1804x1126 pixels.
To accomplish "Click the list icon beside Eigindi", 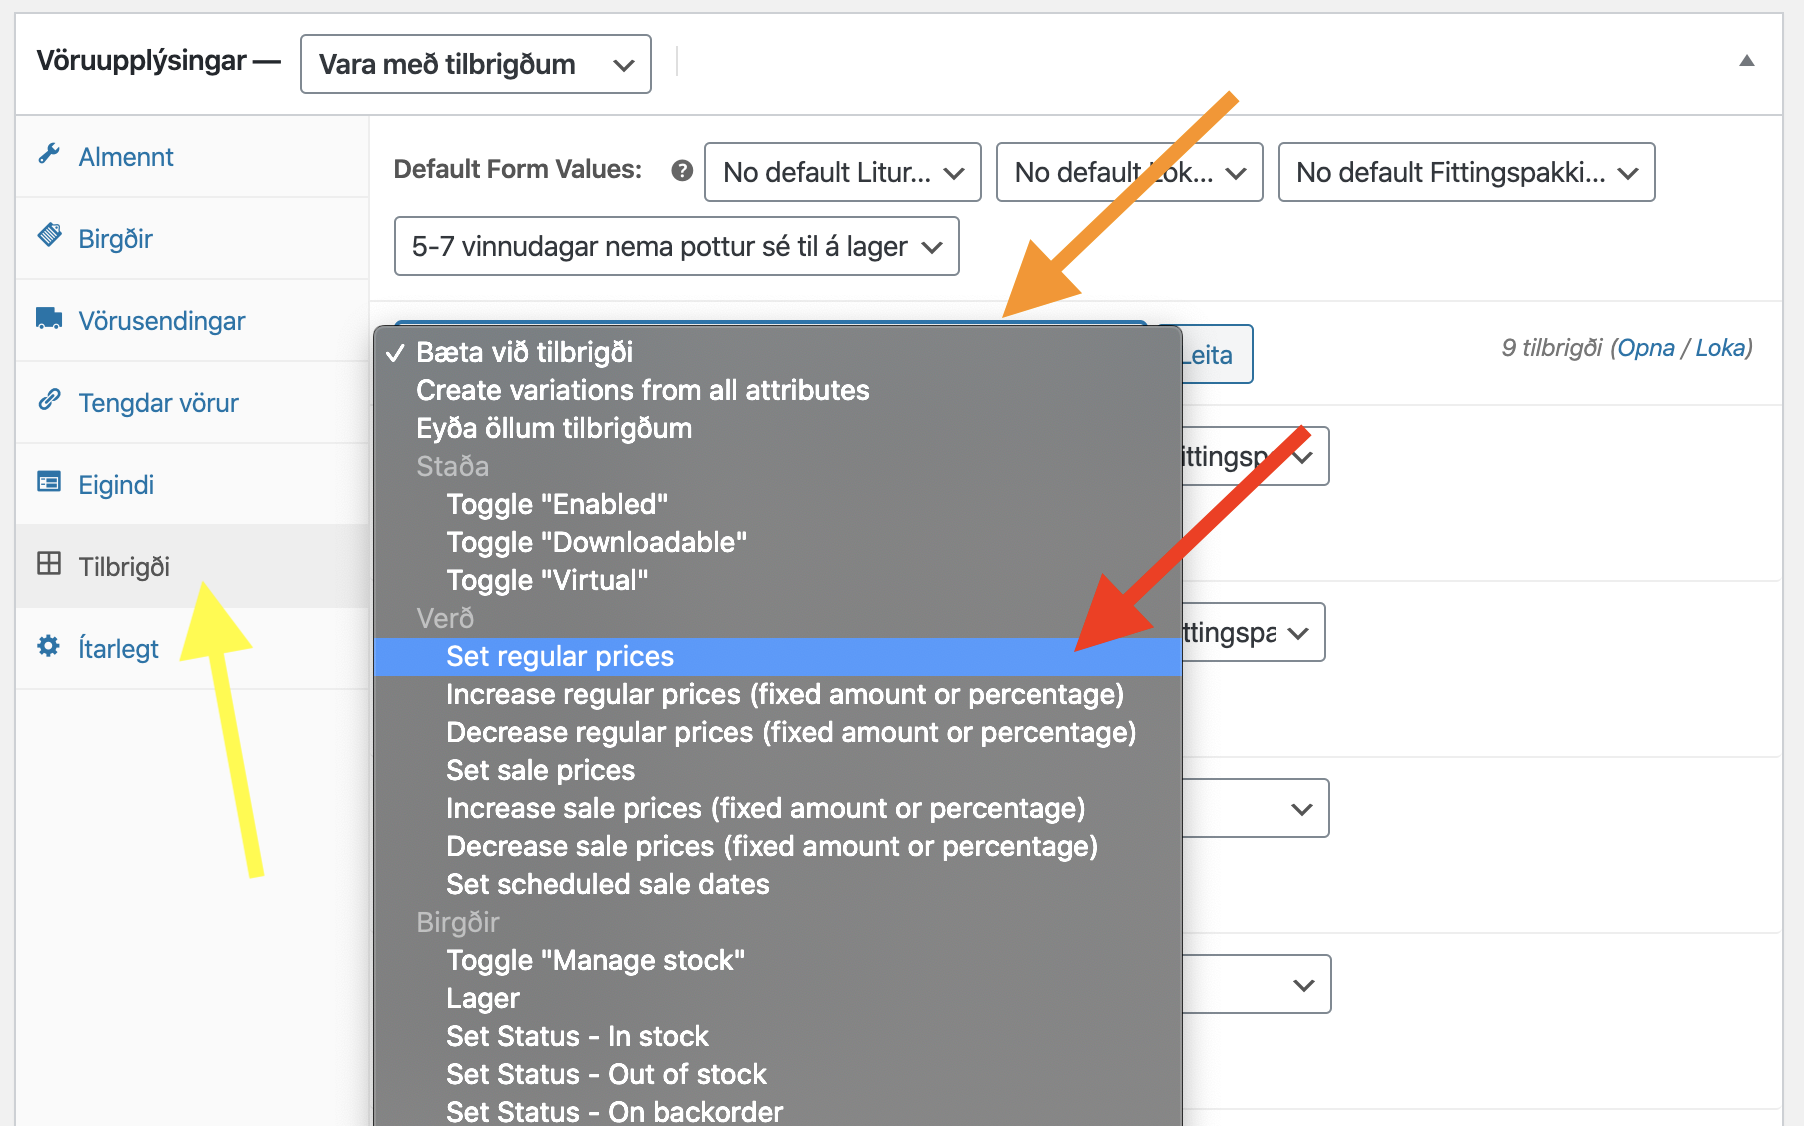I will point(49,482).
